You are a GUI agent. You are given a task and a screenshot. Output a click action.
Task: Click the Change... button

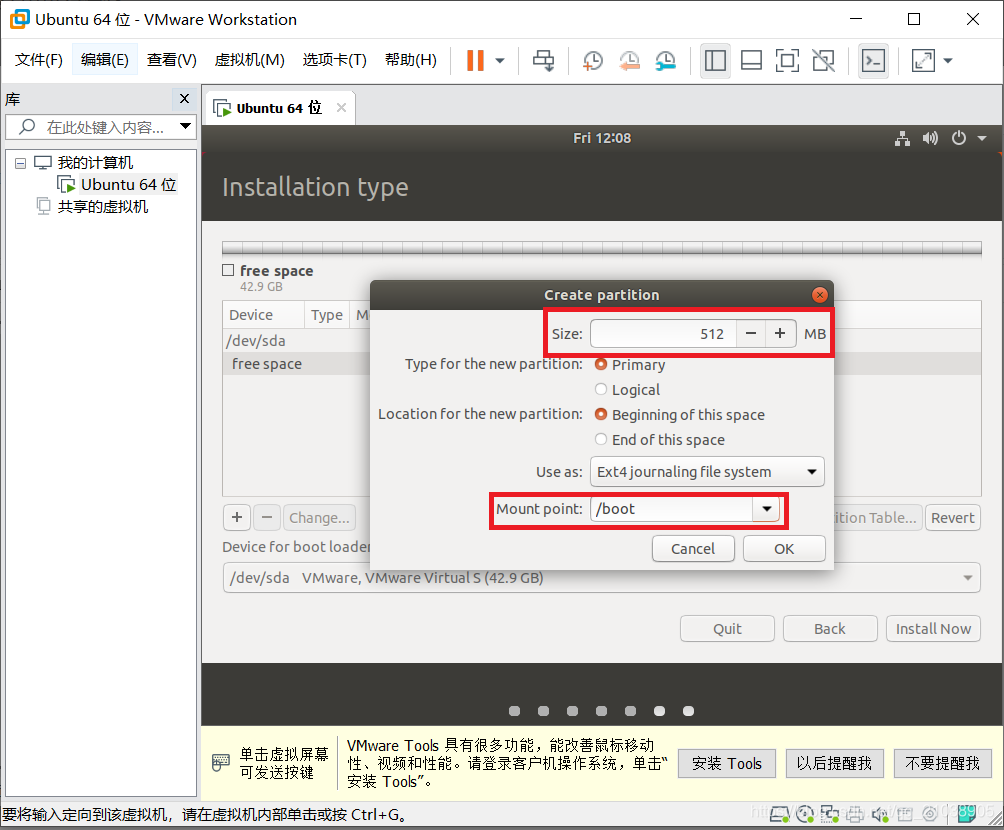tap(319, 517)
